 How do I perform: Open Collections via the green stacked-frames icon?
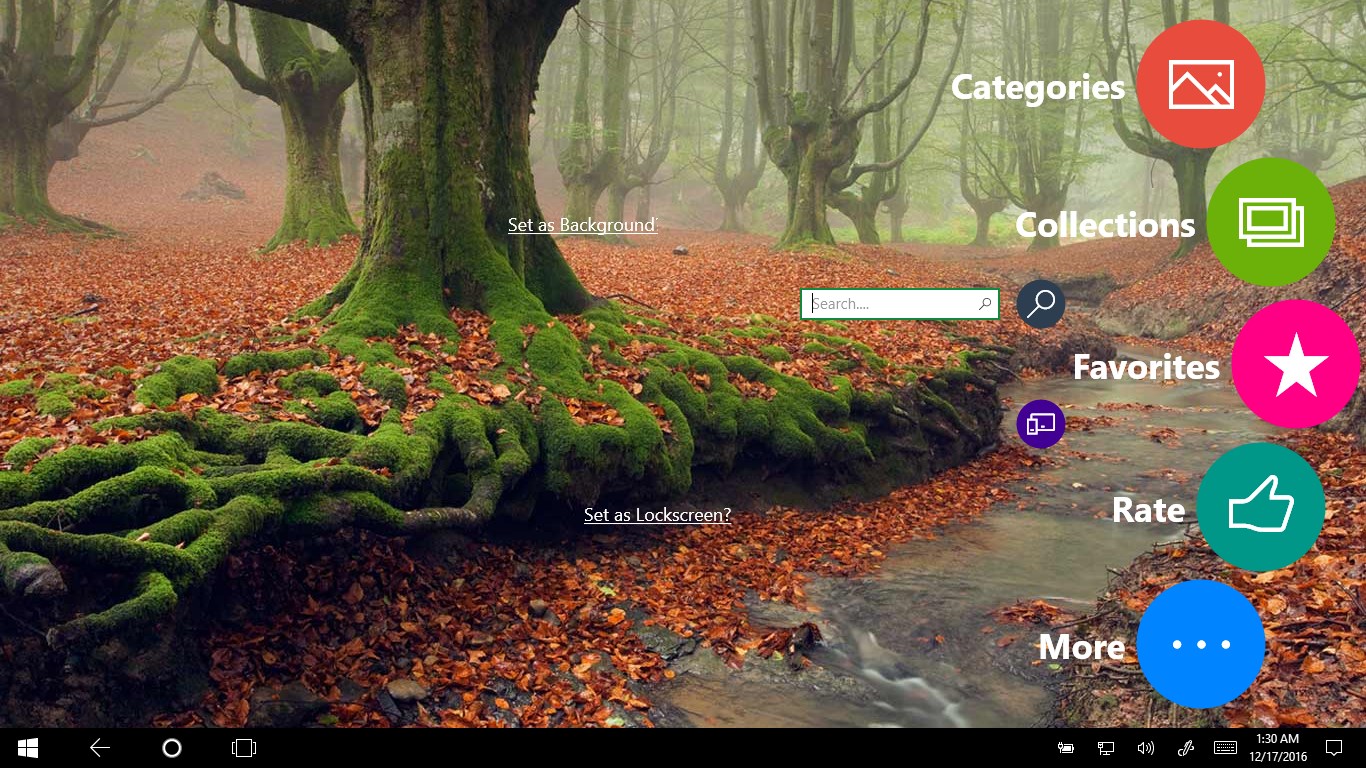tap(1270, 221)
